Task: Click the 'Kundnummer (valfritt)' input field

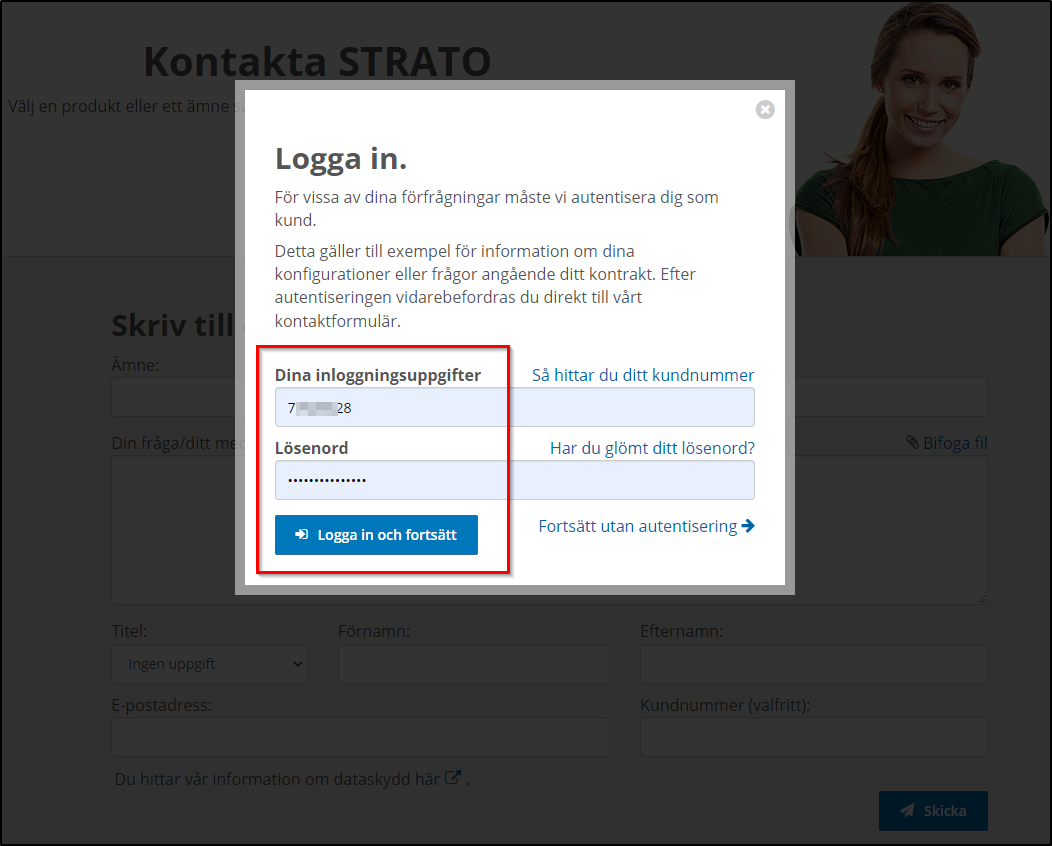Action: click(813, 737)
